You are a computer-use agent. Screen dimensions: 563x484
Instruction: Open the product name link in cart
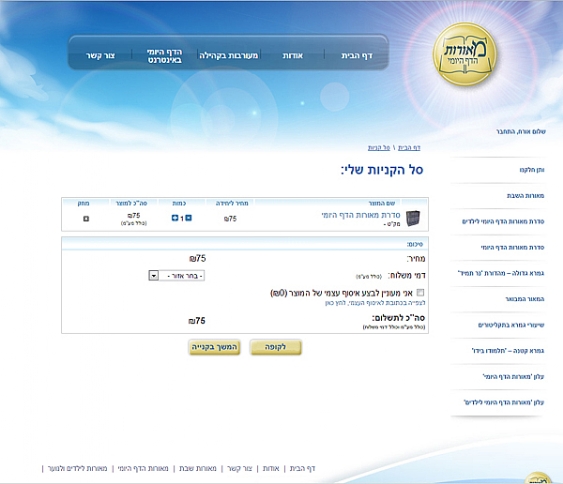point(361,215)
